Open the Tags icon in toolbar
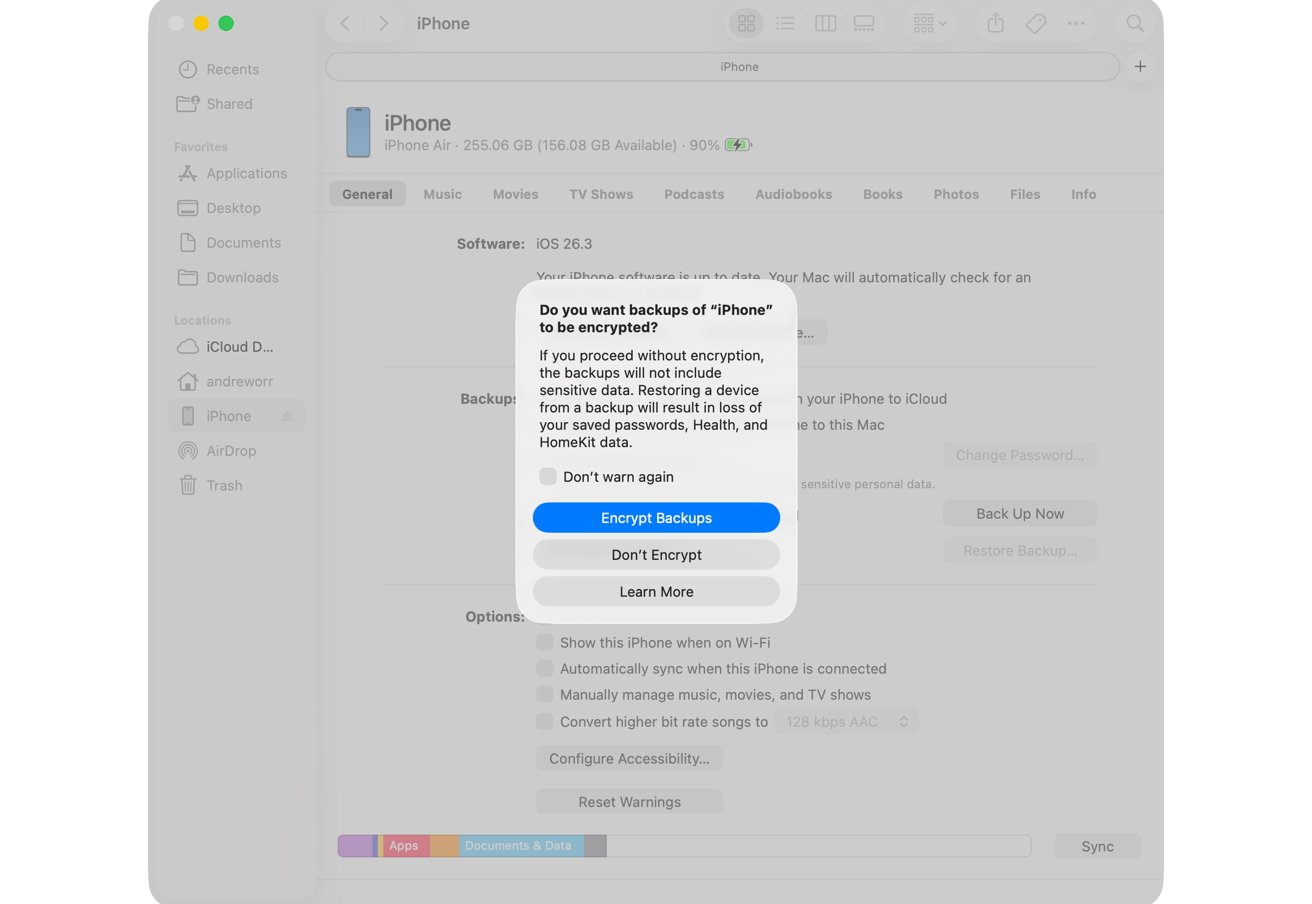 [x=1036, y=23]
